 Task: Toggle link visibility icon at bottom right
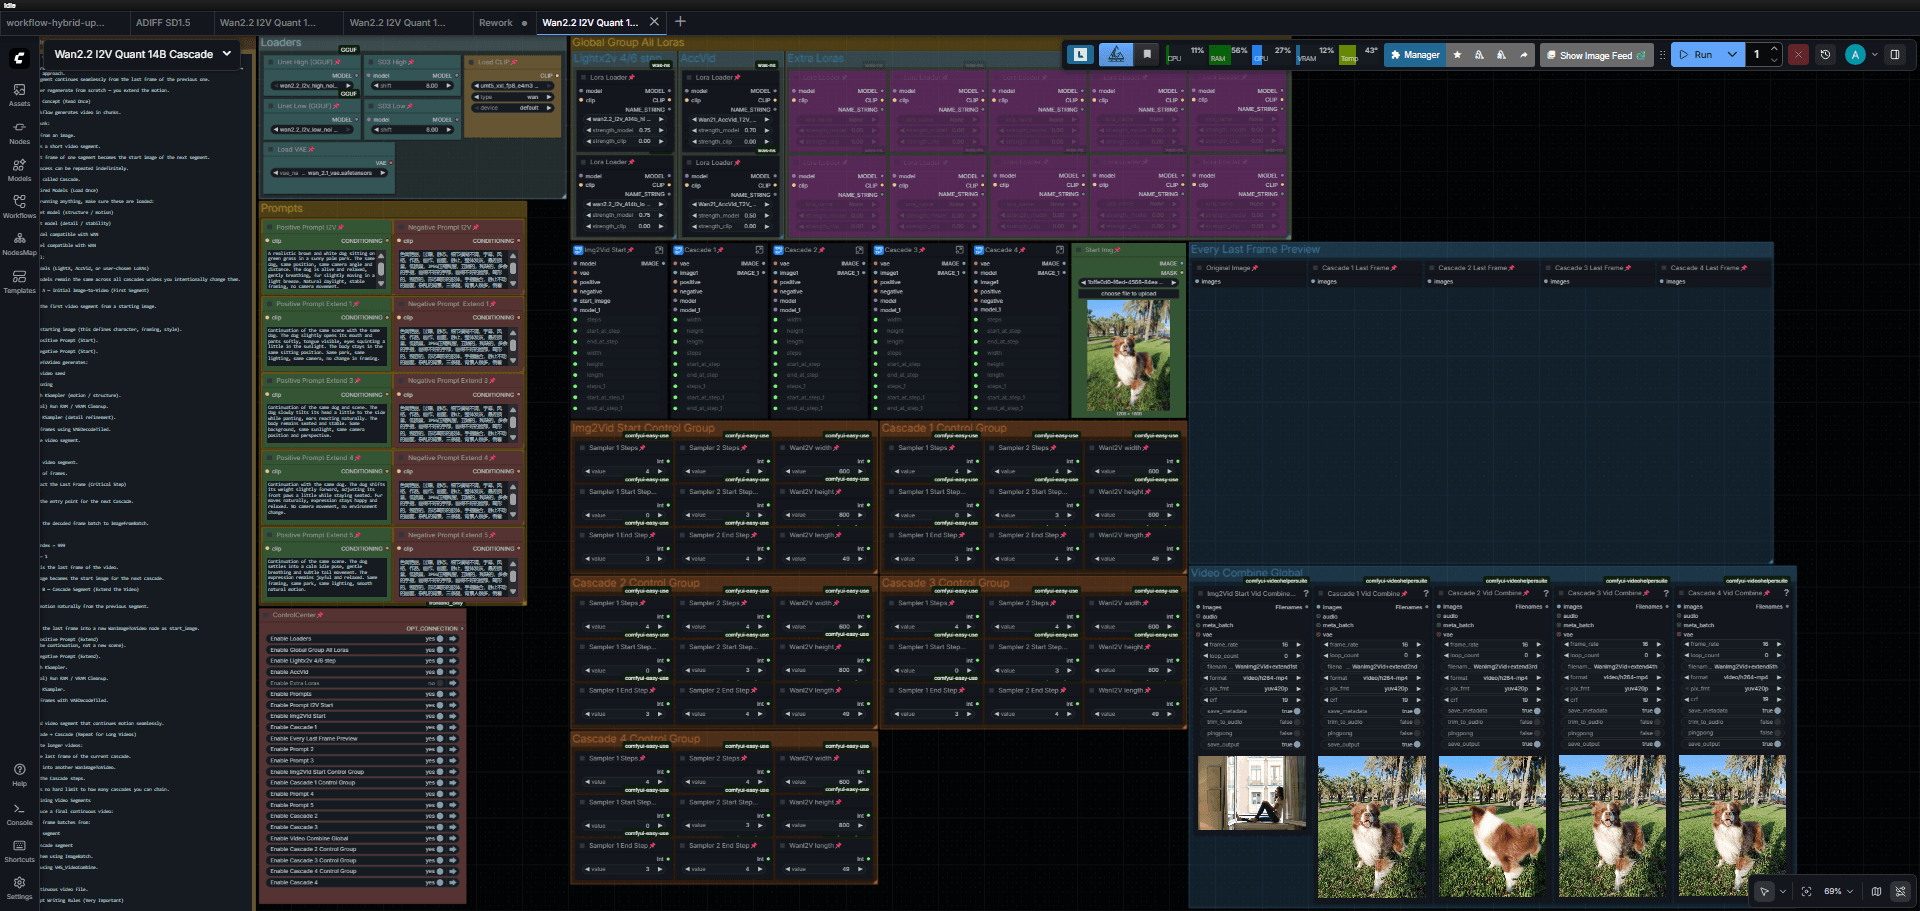(1900, 891)
